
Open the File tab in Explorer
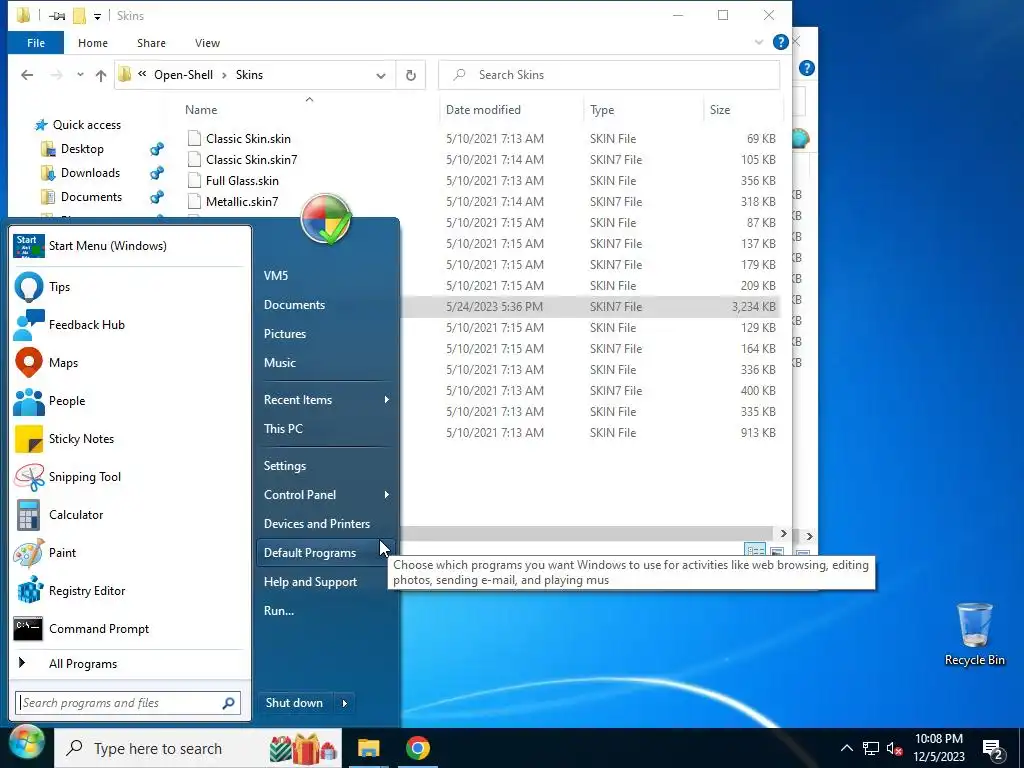pos(36,43)
